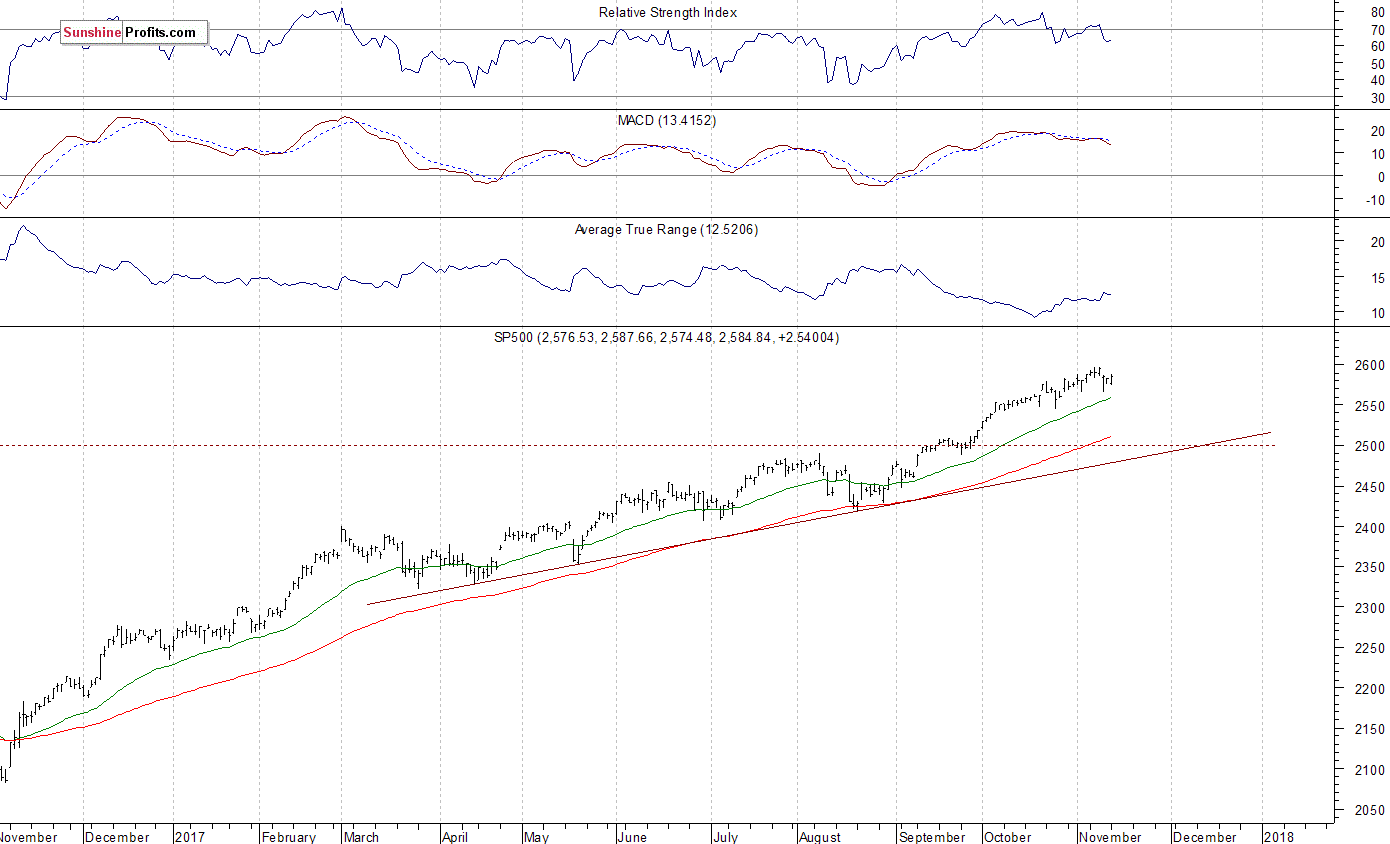
Task: Click the '2018' year label on time axis
Action: (1277, 837)
